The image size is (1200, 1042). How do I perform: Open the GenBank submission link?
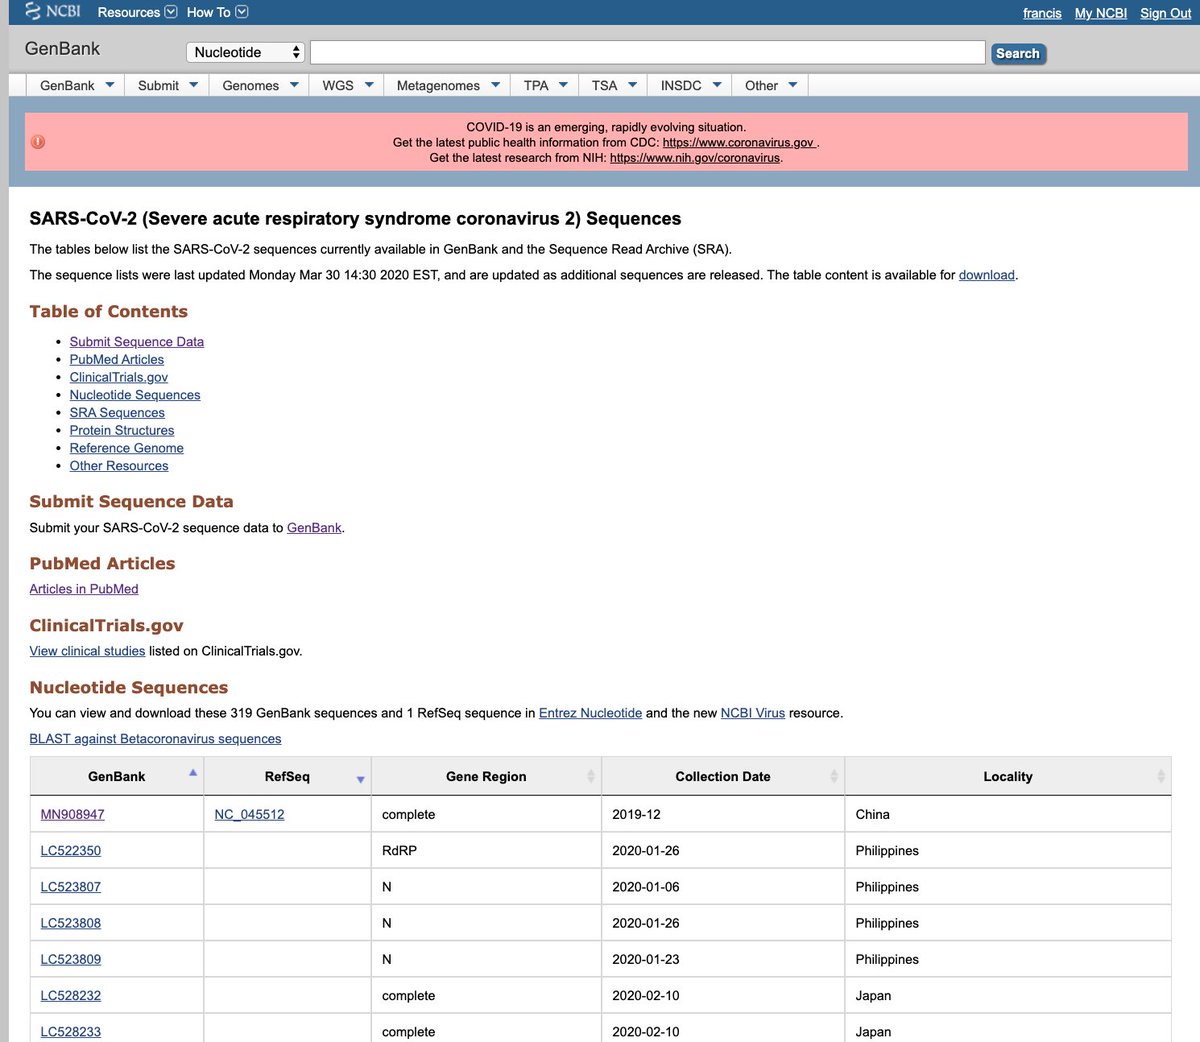[314, 527]
